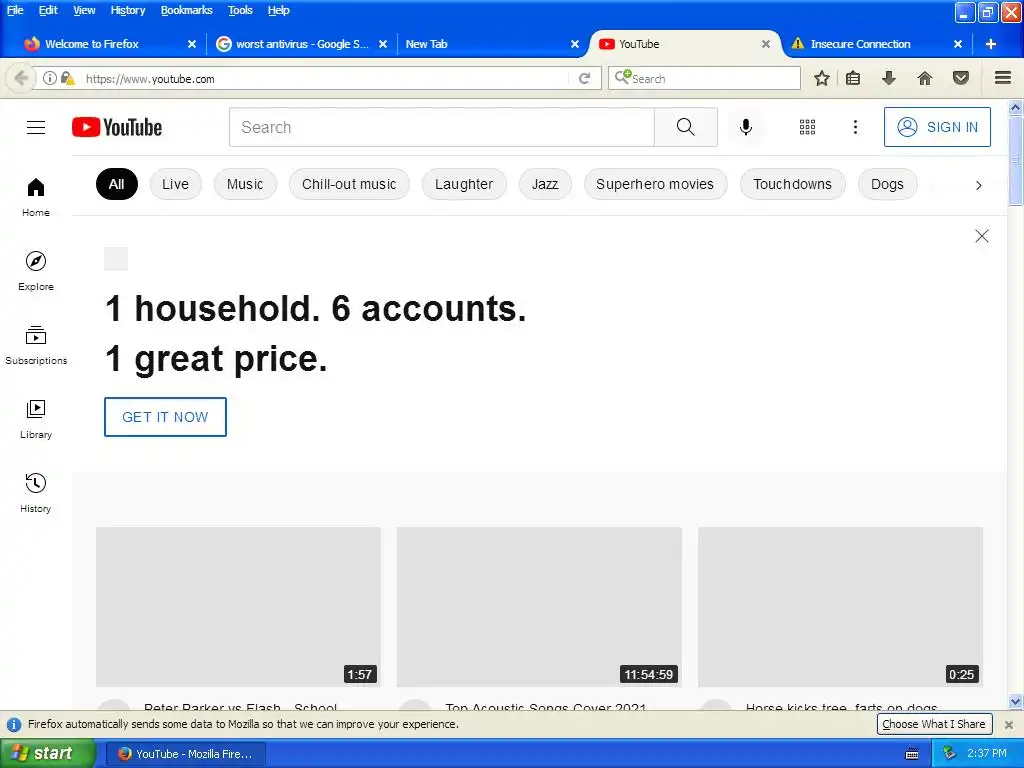Open the History menu in menu bar
The image size is (1024, 768).
(x=127, y=10)
